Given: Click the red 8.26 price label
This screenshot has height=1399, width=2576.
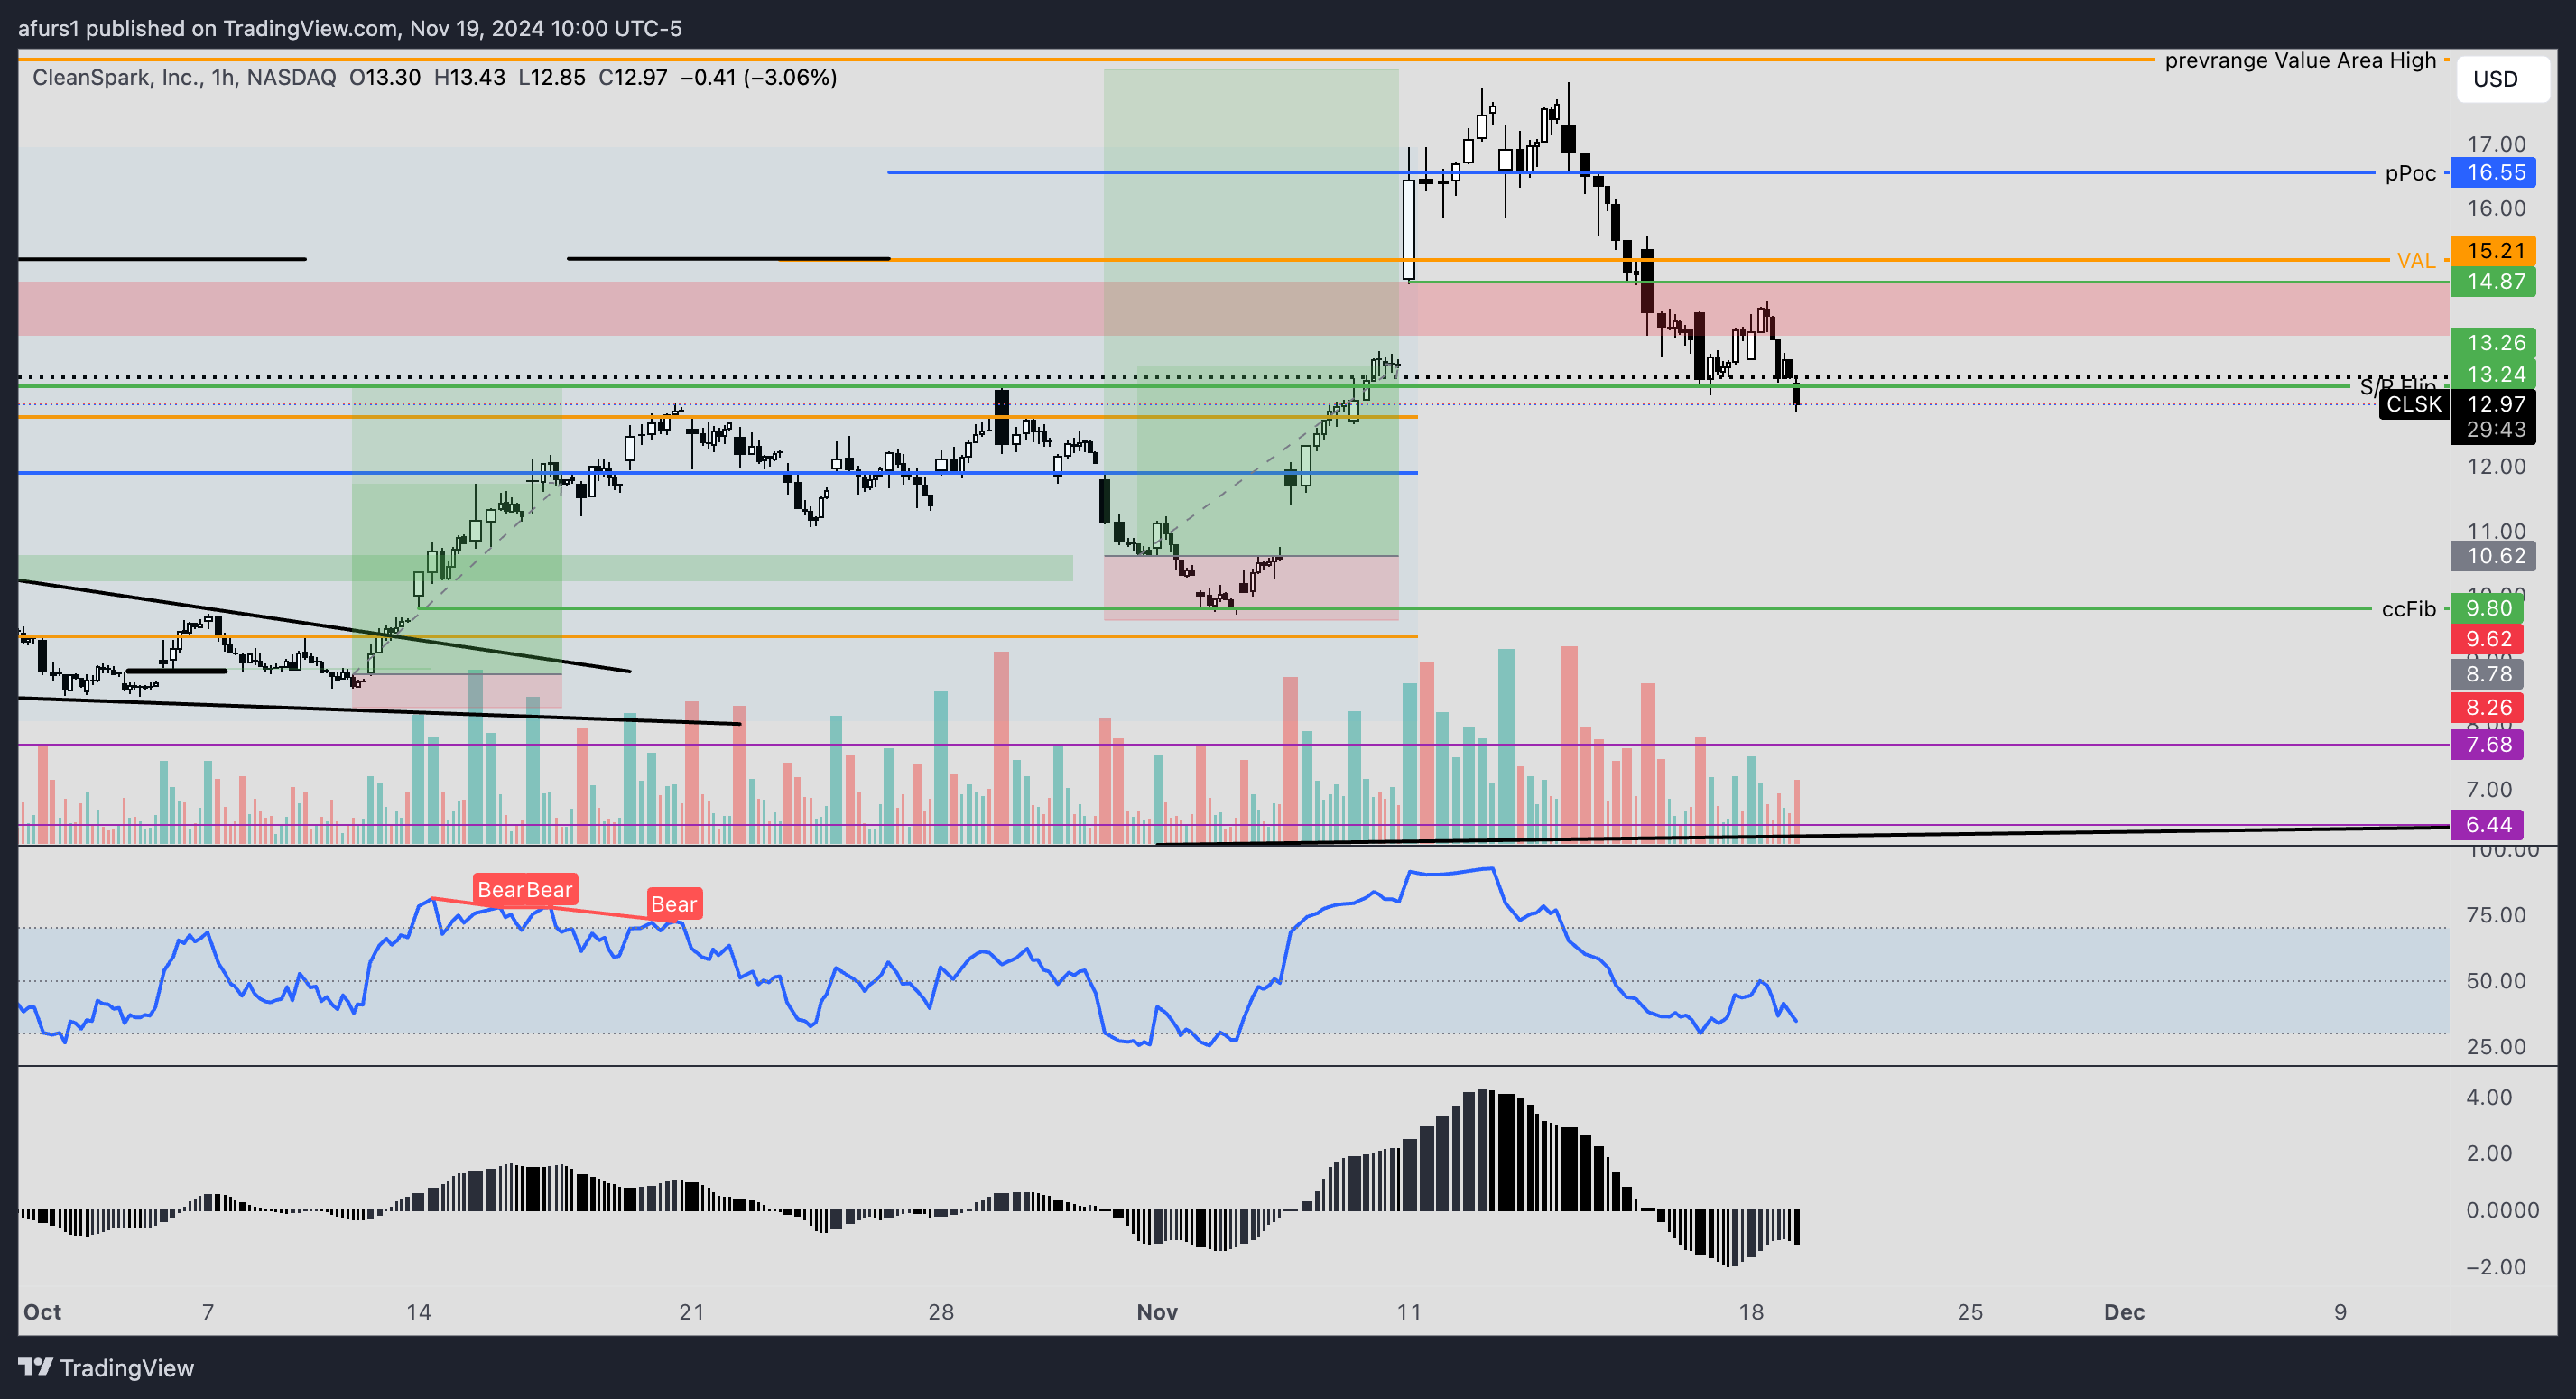Looking at the screenshot, I should pos(2488,708).
